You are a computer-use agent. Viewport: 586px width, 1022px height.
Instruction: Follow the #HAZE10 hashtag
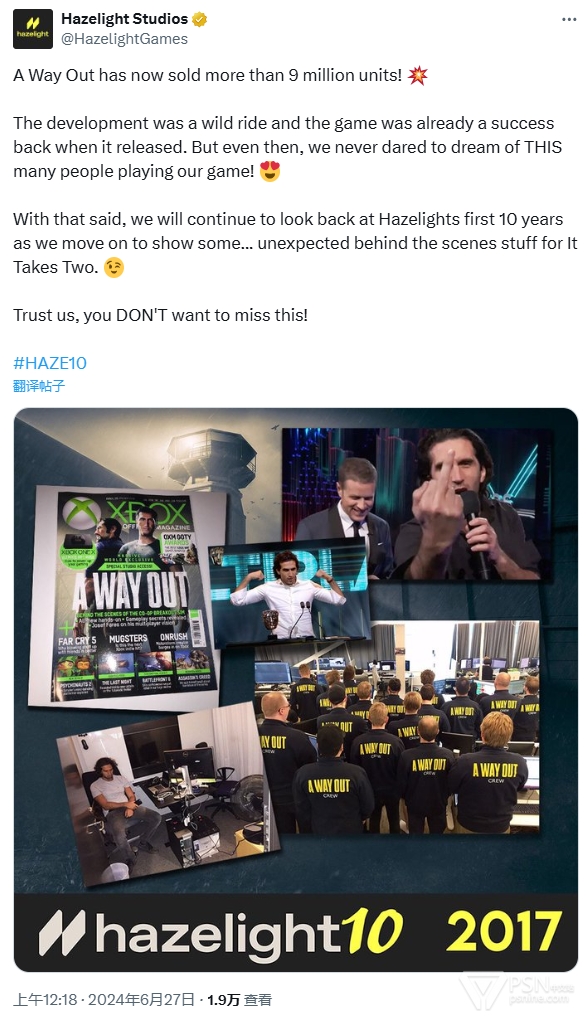(x=50, y=363)
